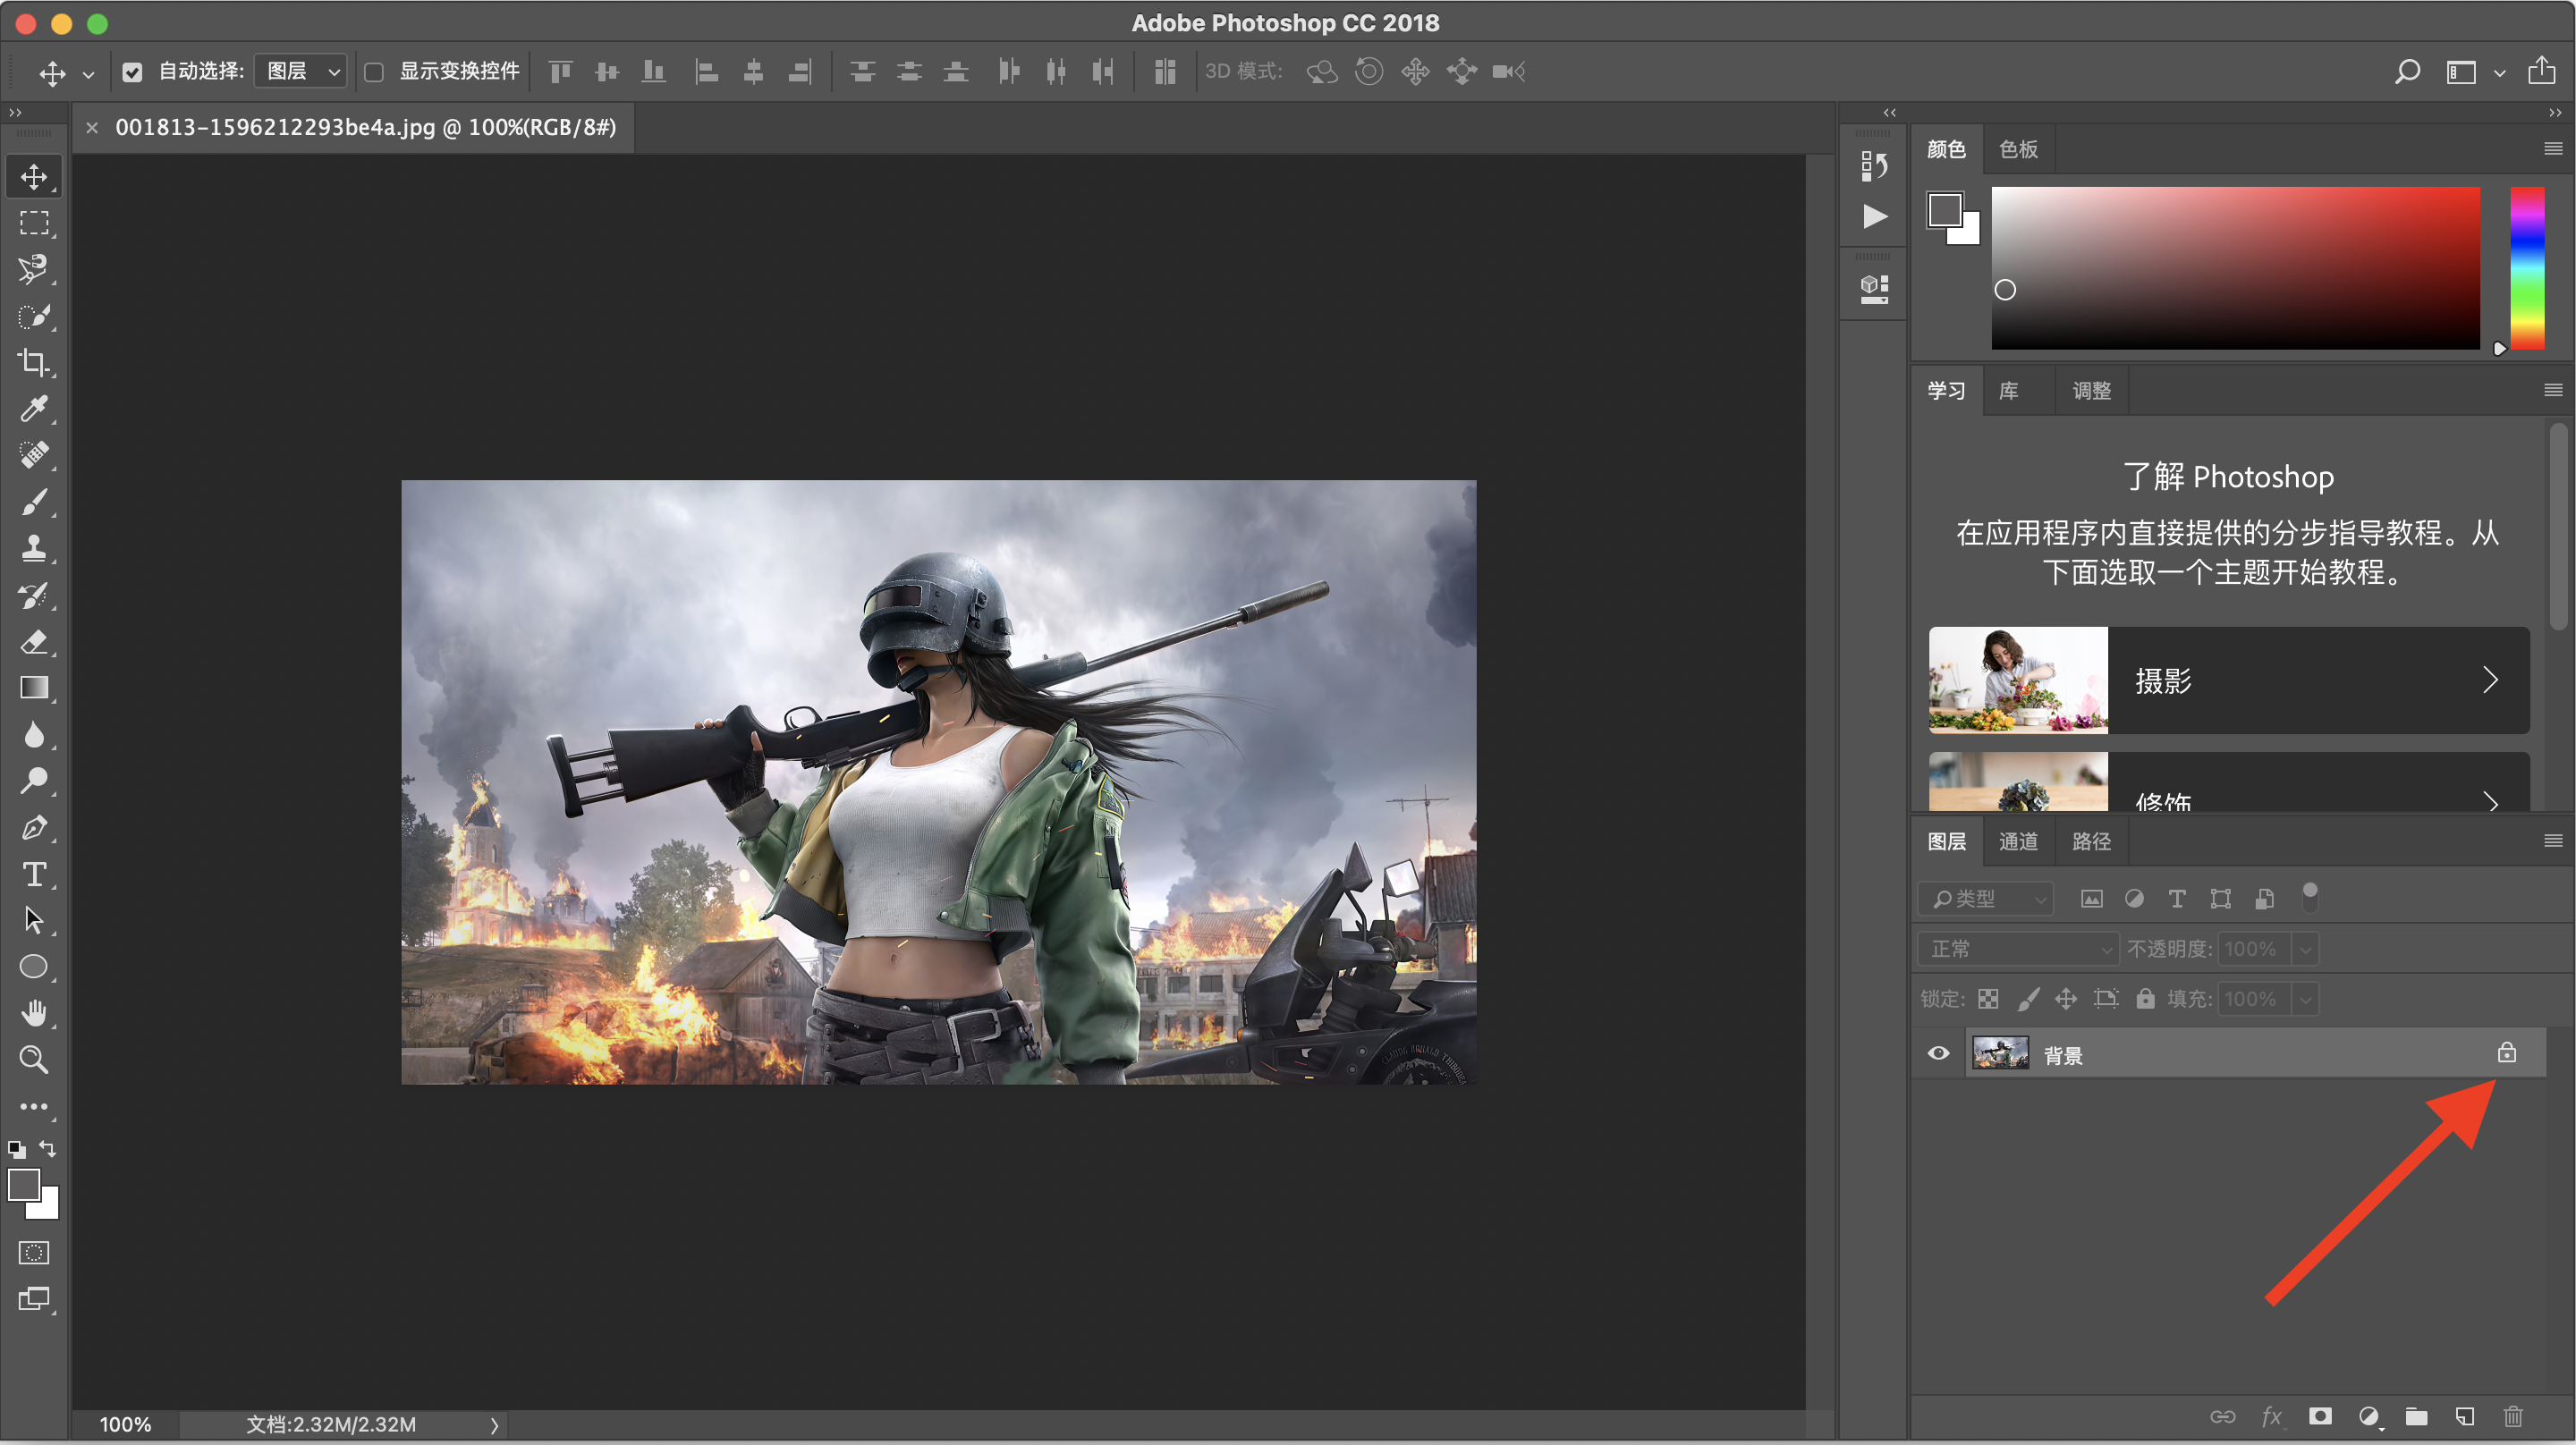Open the extra tools ellipsis menu
Viewport: 2576px width, 1445px height.
point(34,1107)
